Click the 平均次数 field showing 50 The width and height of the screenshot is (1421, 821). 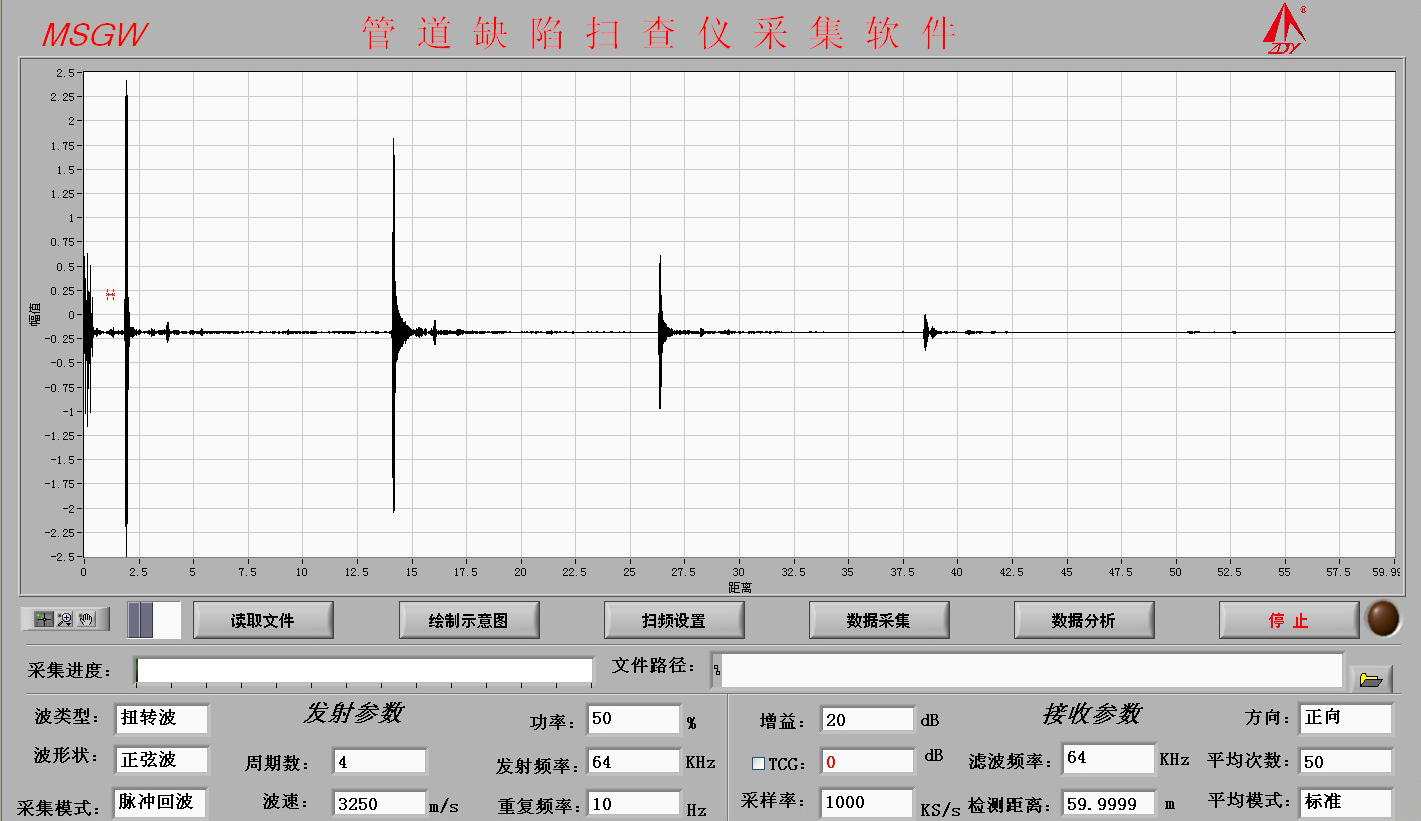(x=1346, y=761)
